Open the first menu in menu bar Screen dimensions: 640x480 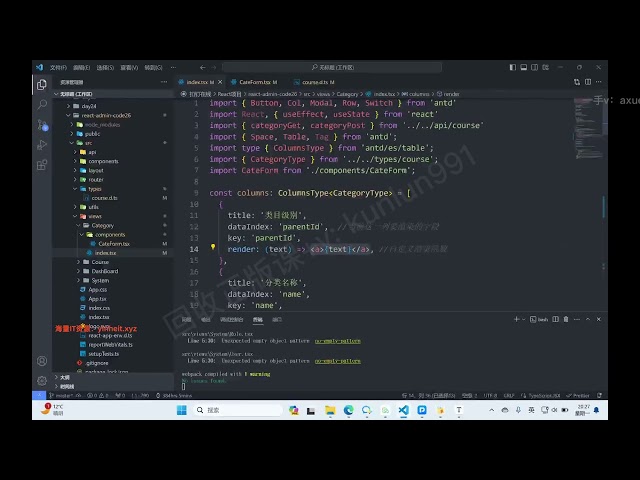58,67
